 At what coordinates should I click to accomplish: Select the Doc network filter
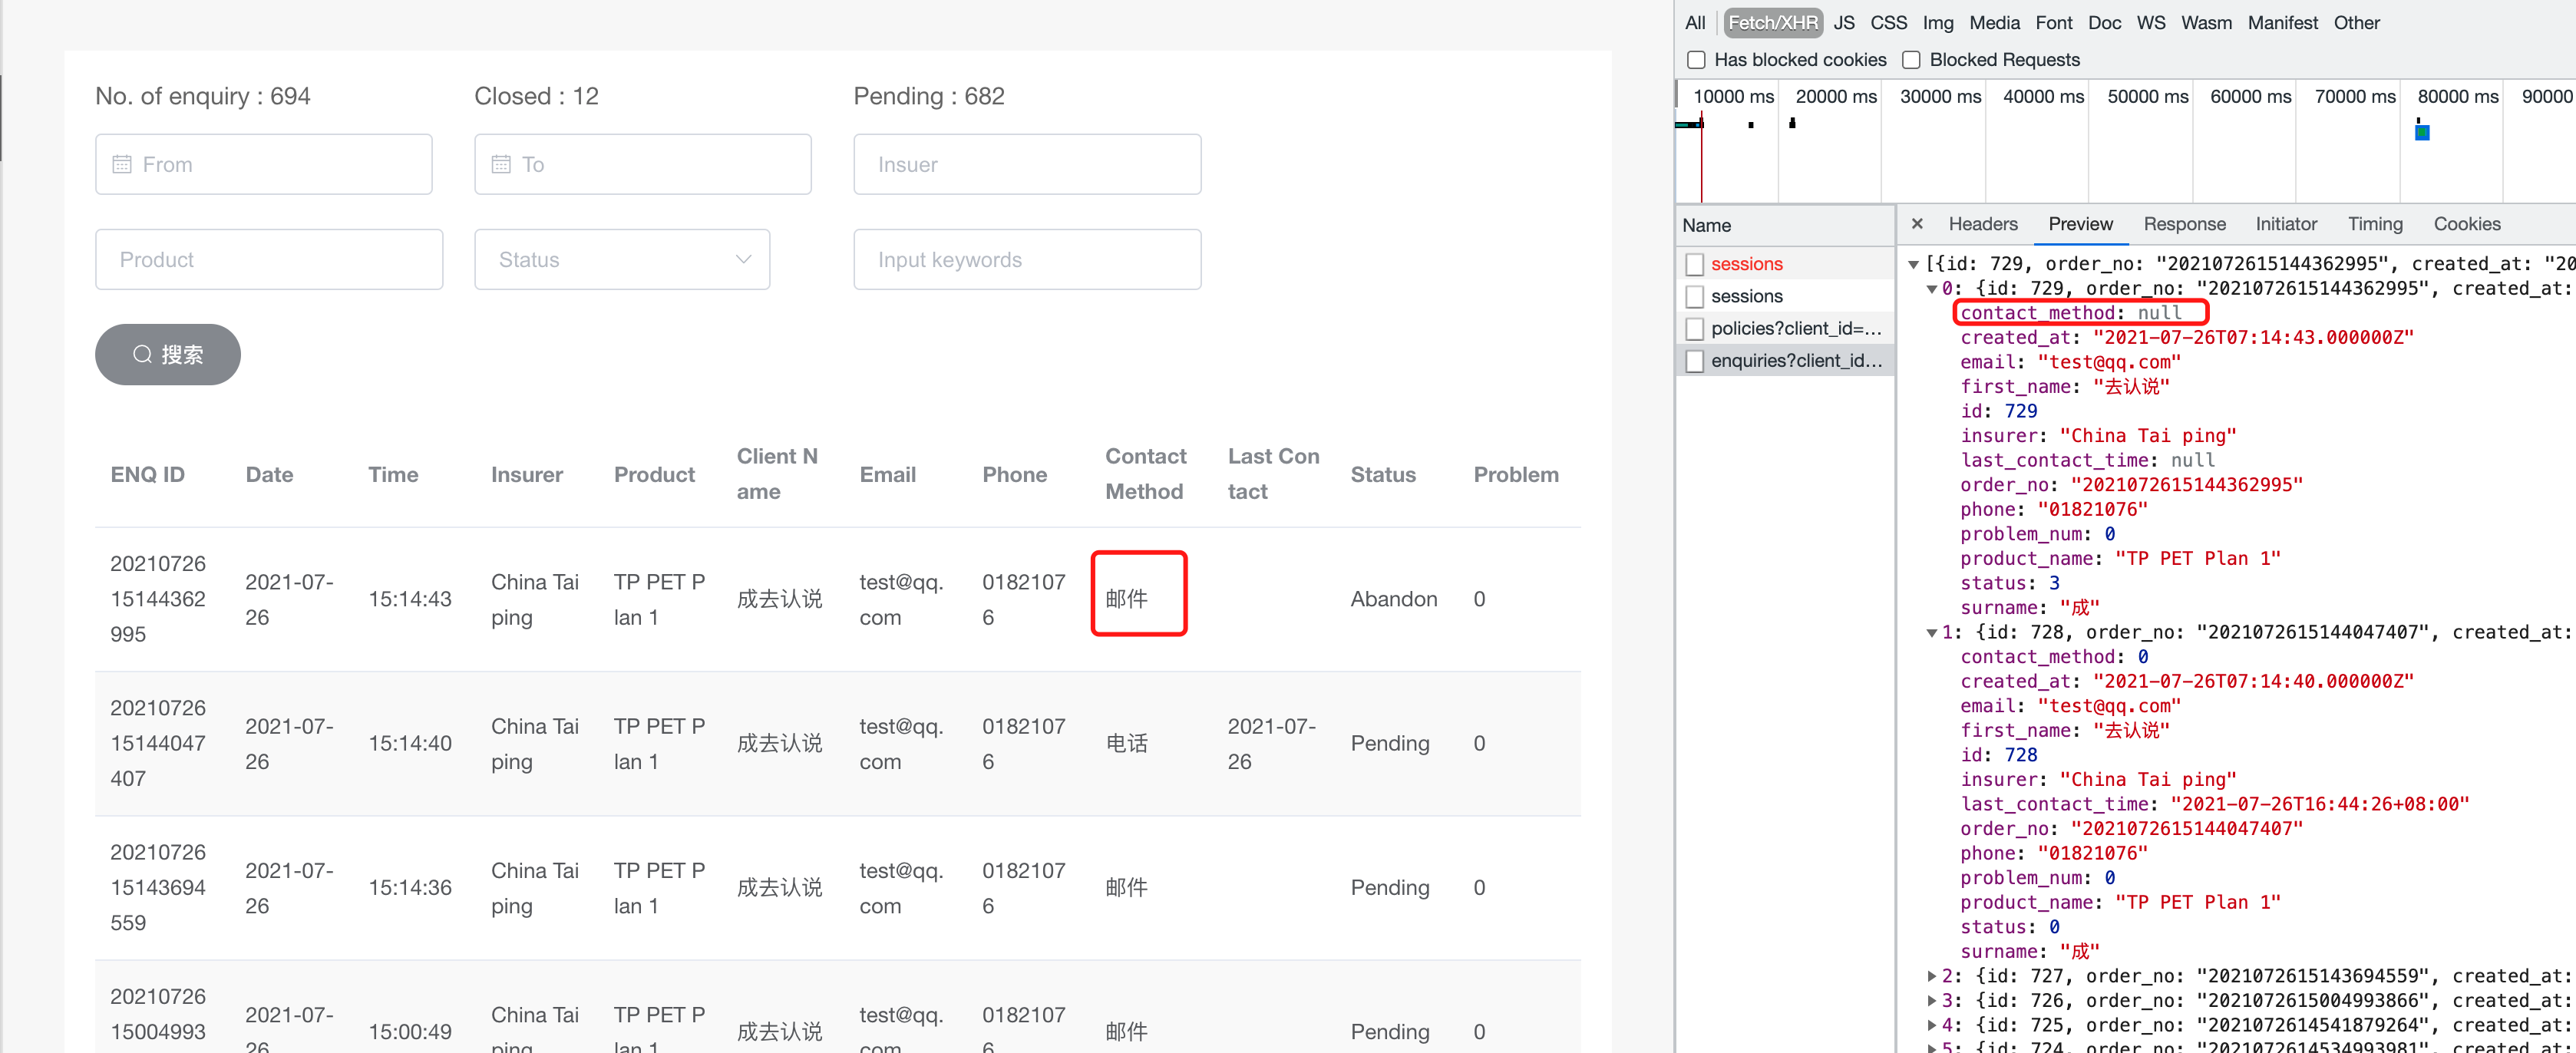pyautogui.click(x=2104, y=22)
